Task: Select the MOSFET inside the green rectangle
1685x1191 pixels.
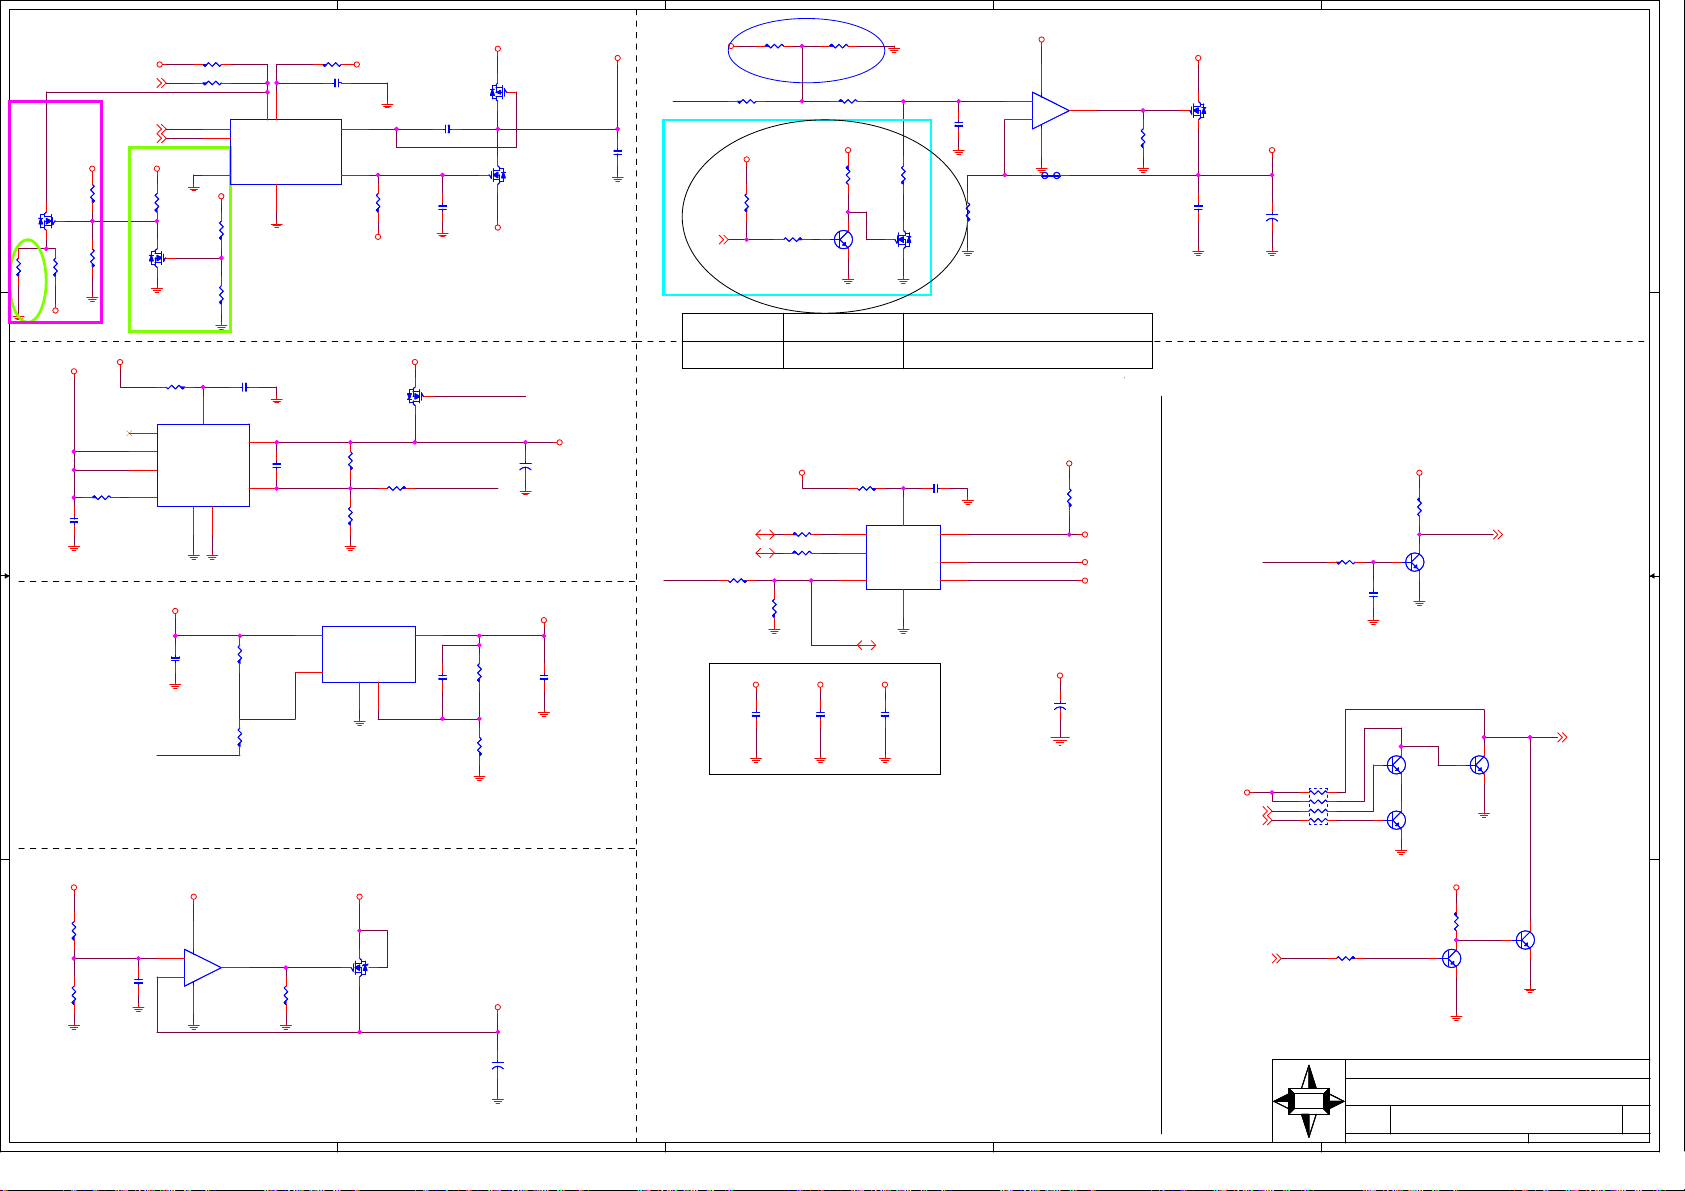Action: (x=156, y=258)
